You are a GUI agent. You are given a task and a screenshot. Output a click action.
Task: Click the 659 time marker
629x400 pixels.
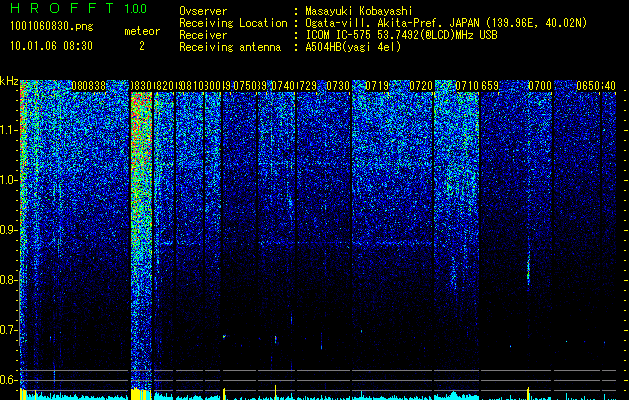tap(490, 86)
